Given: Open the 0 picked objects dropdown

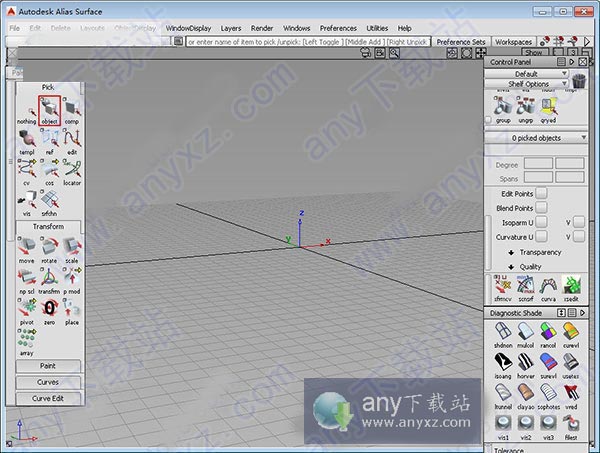Looking at the screenshot, I should (536, 138).
